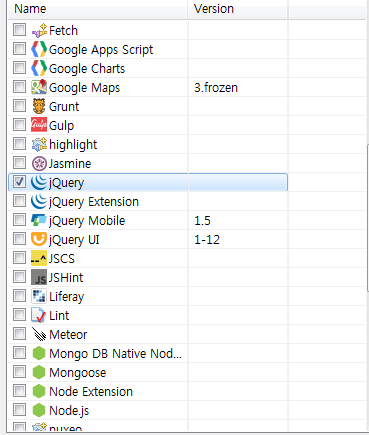Enable the Fetch checkbox
The width and height of the screenshot is (369, 435).
click(19, 30)
